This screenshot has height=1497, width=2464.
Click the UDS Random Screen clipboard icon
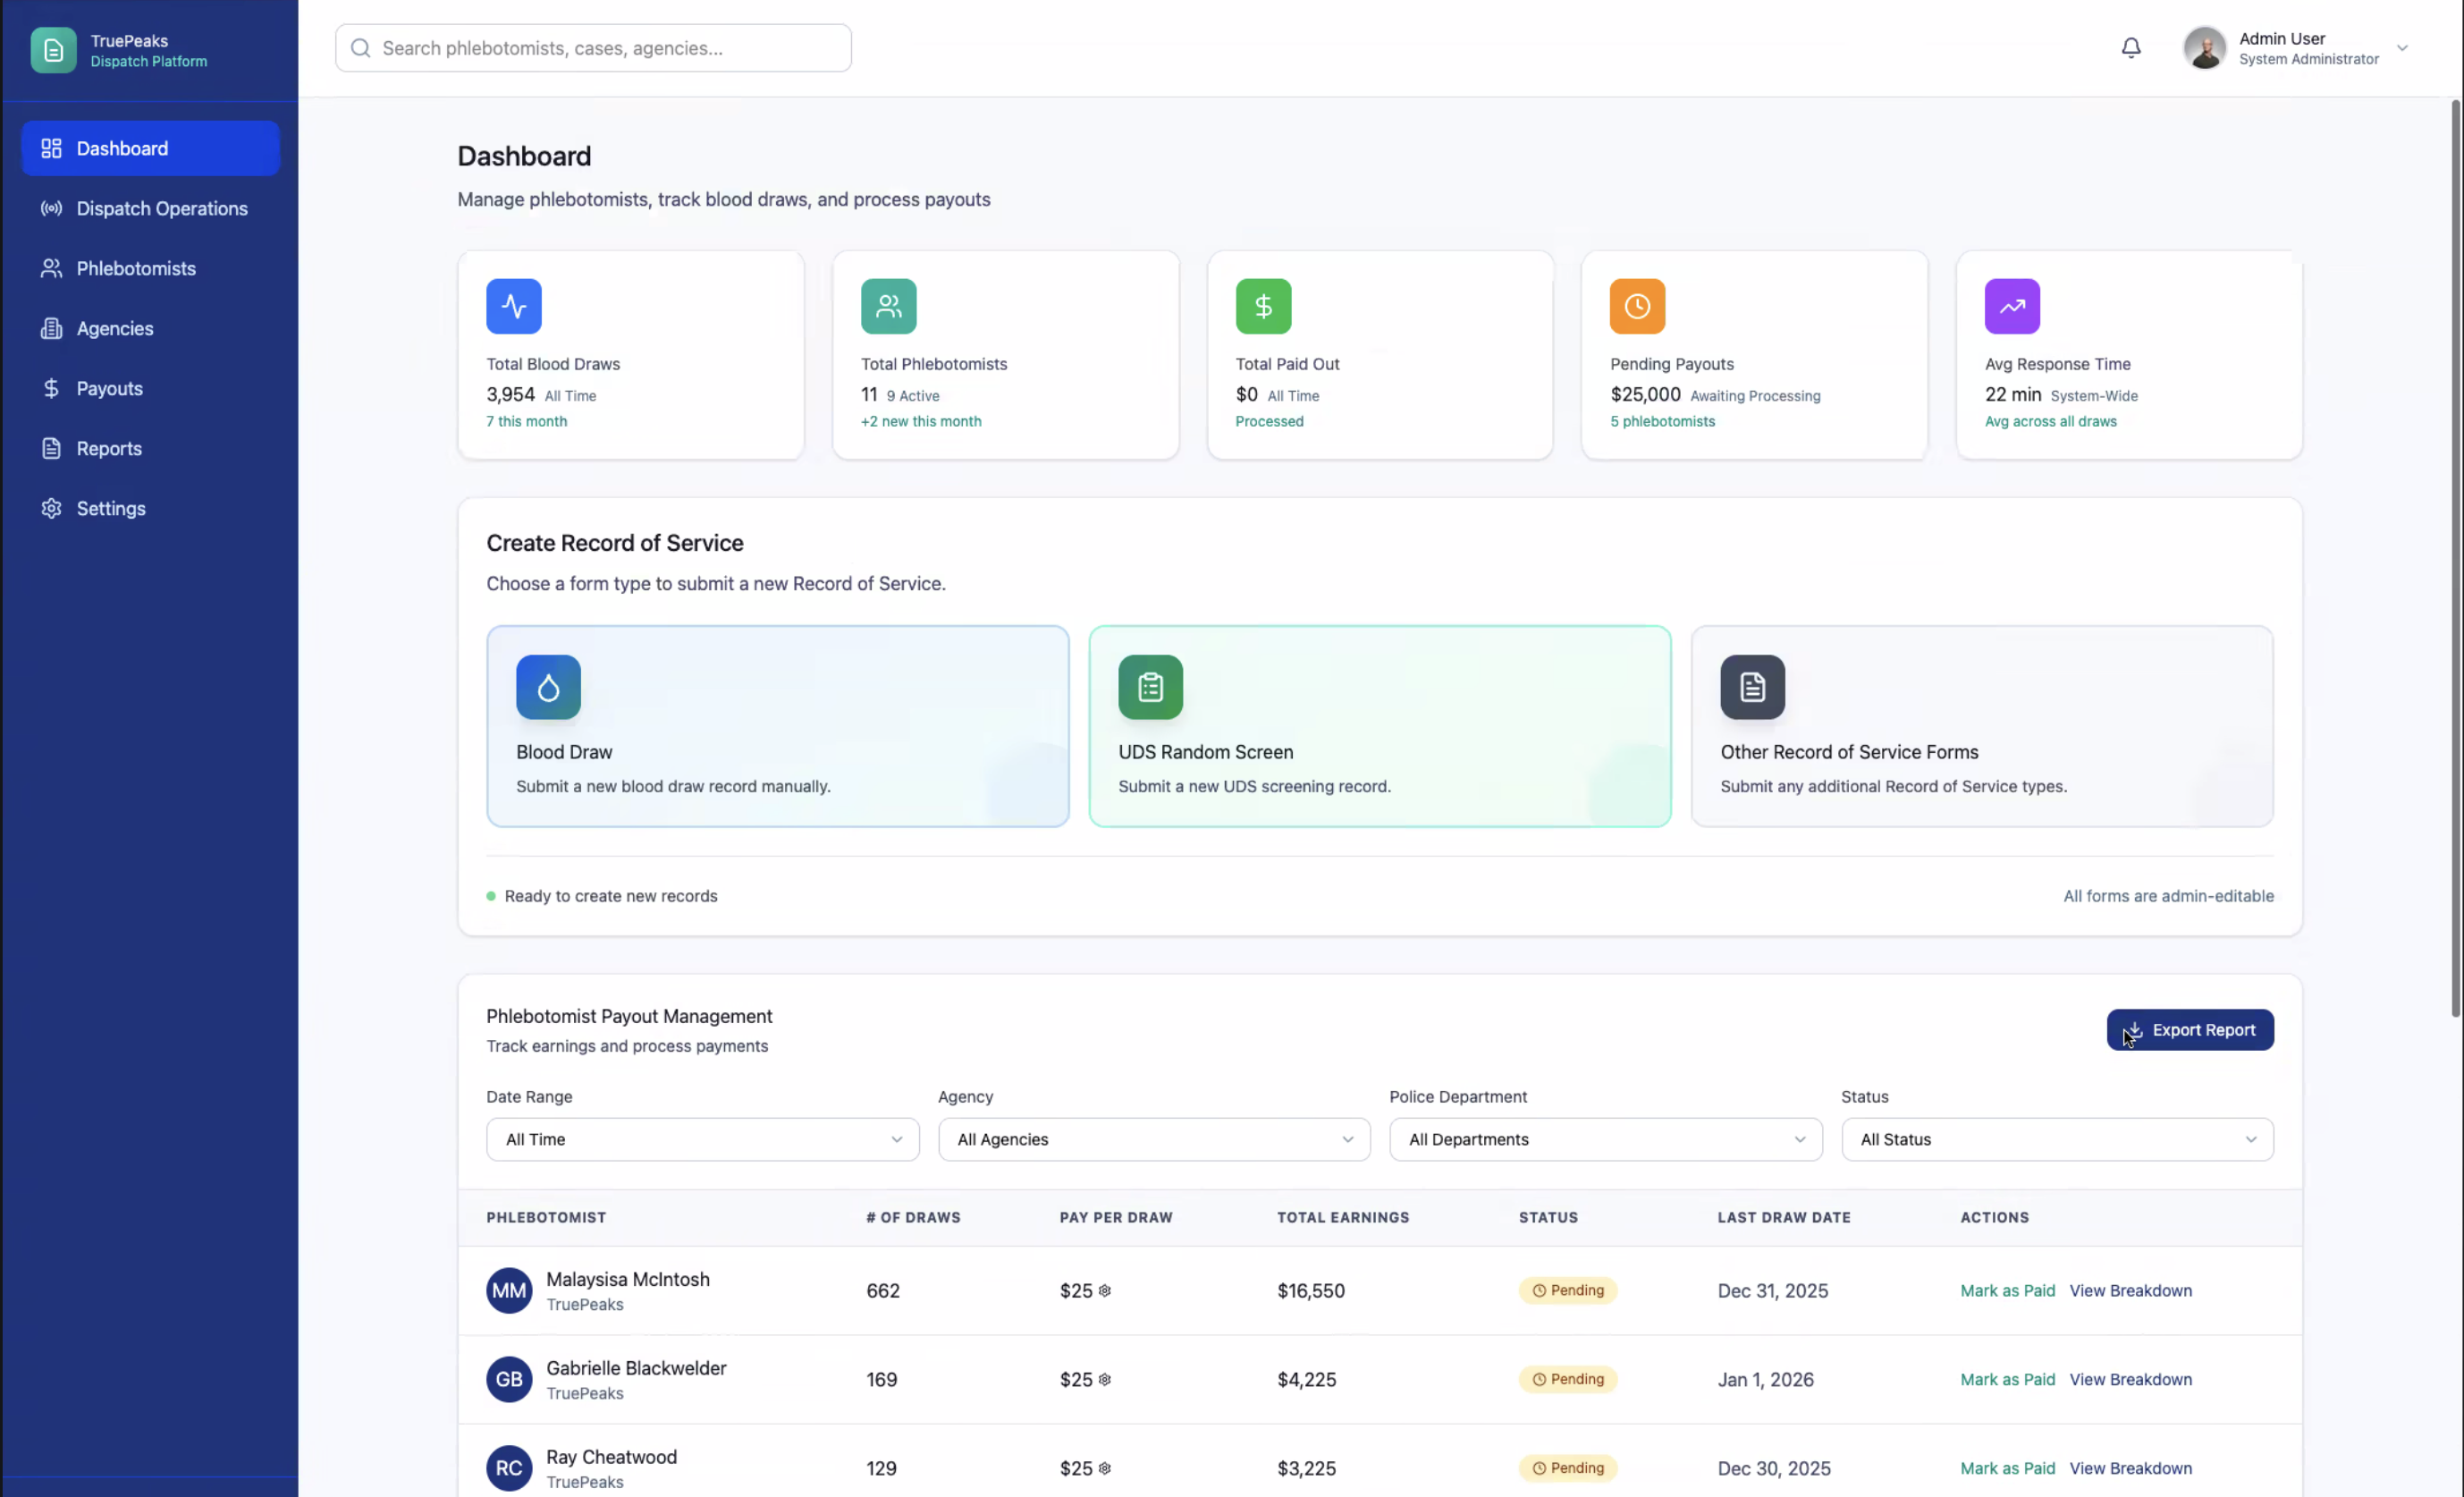(1150, 687)
